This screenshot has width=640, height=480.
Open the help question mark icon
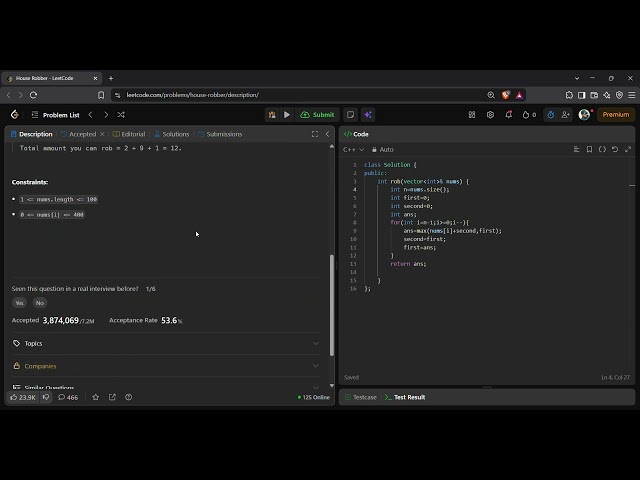click(129, 397)
